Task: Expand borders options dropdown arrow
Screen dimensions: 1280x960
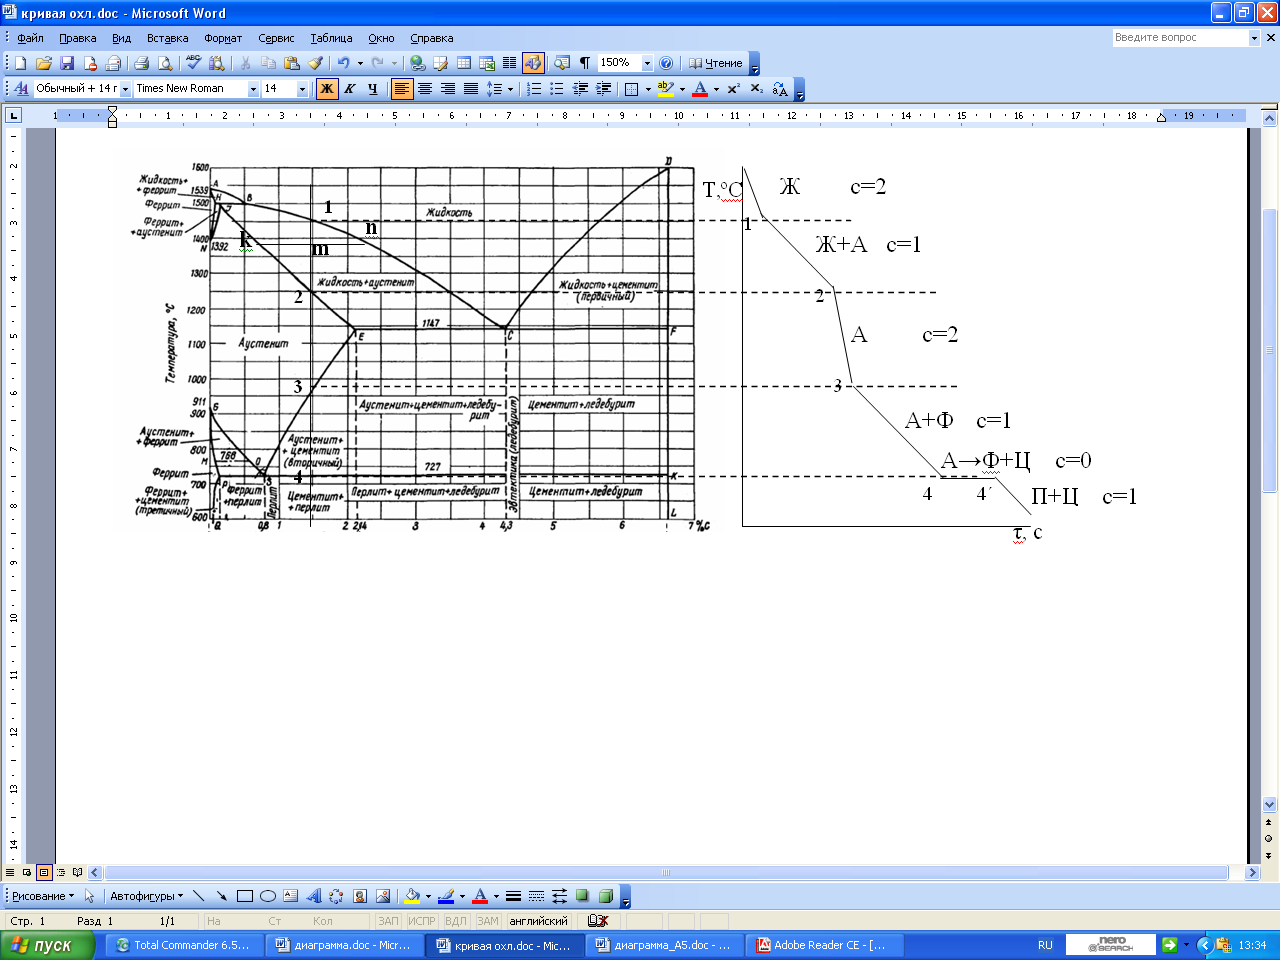Action: coord(648,89)
